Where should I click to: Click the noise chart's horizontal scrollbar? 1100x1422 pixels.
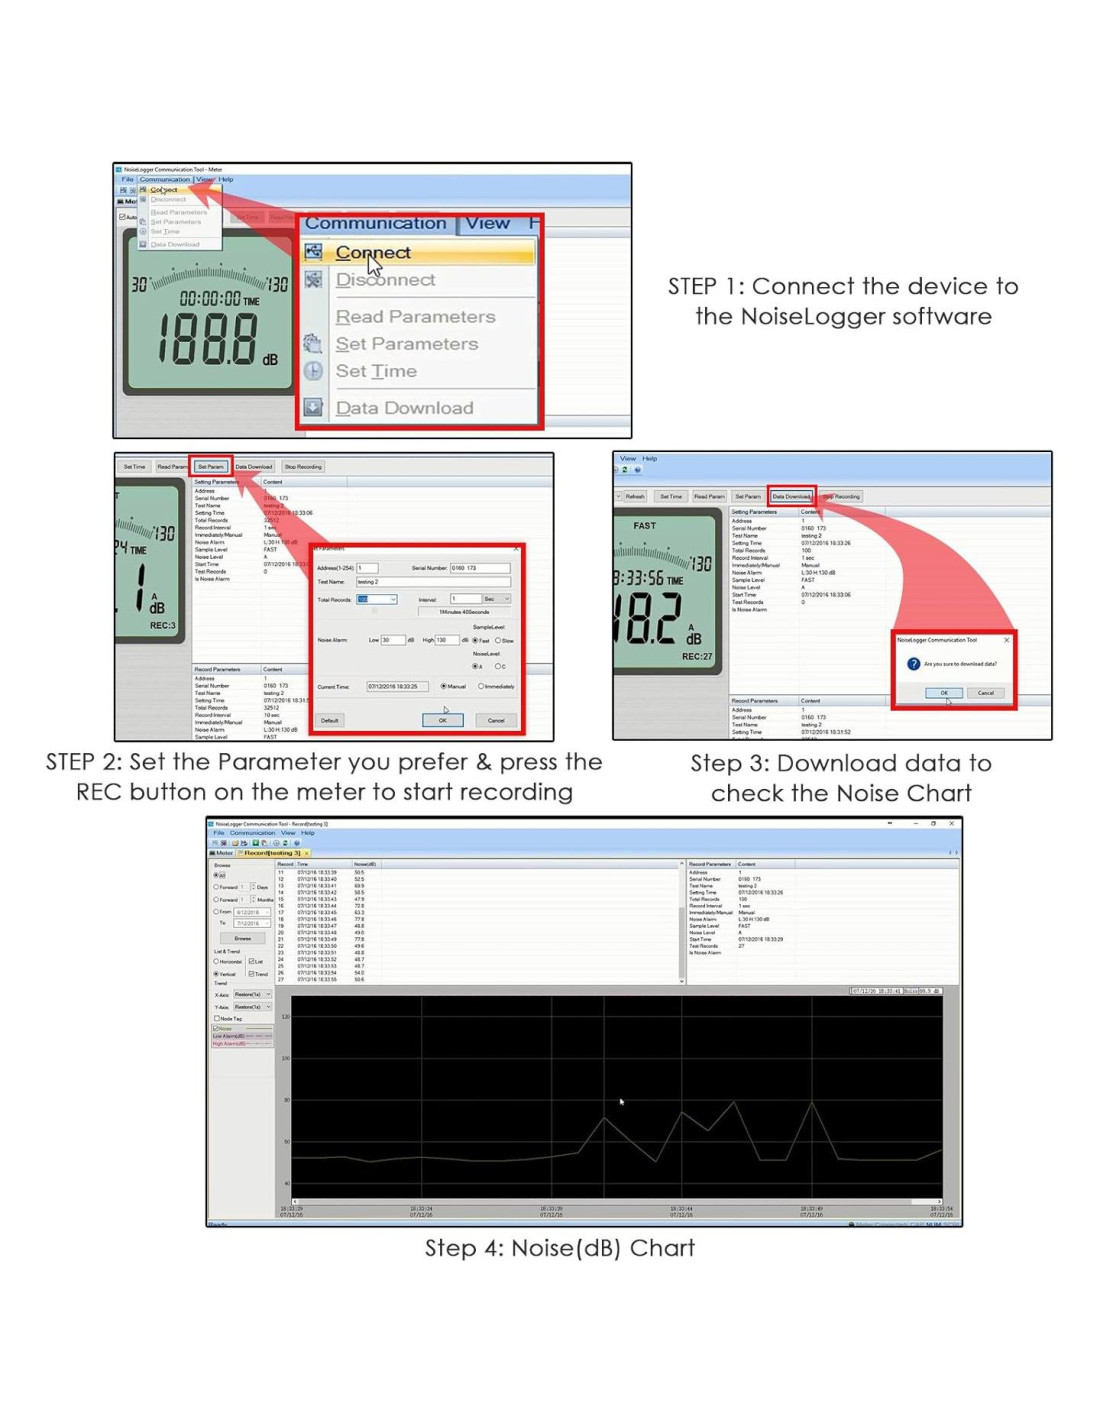616,1201
